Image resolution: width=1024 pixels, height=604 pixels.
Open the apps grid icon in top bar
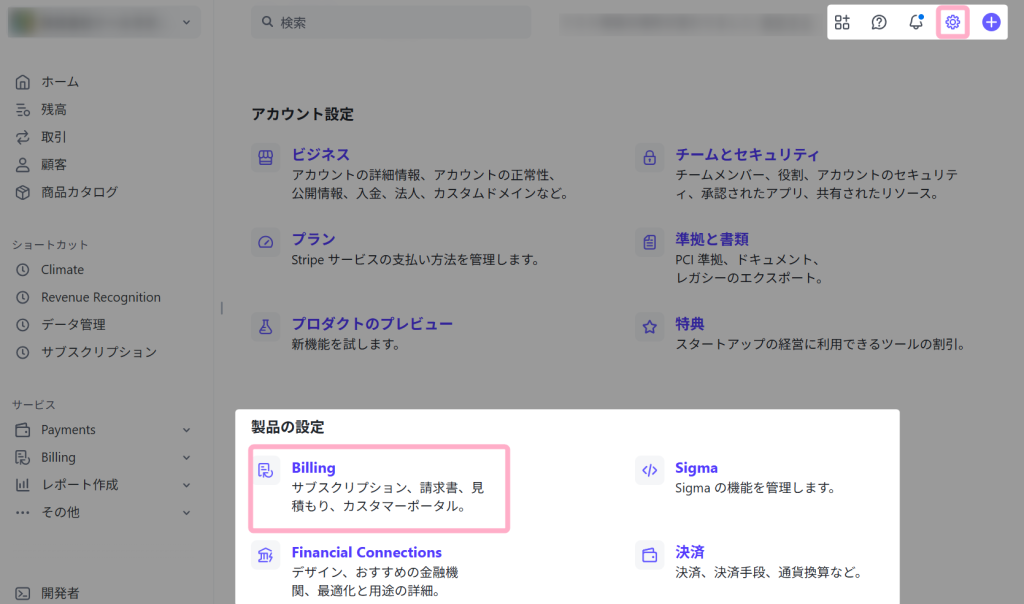pyautogui.click(x=842, y=22)
